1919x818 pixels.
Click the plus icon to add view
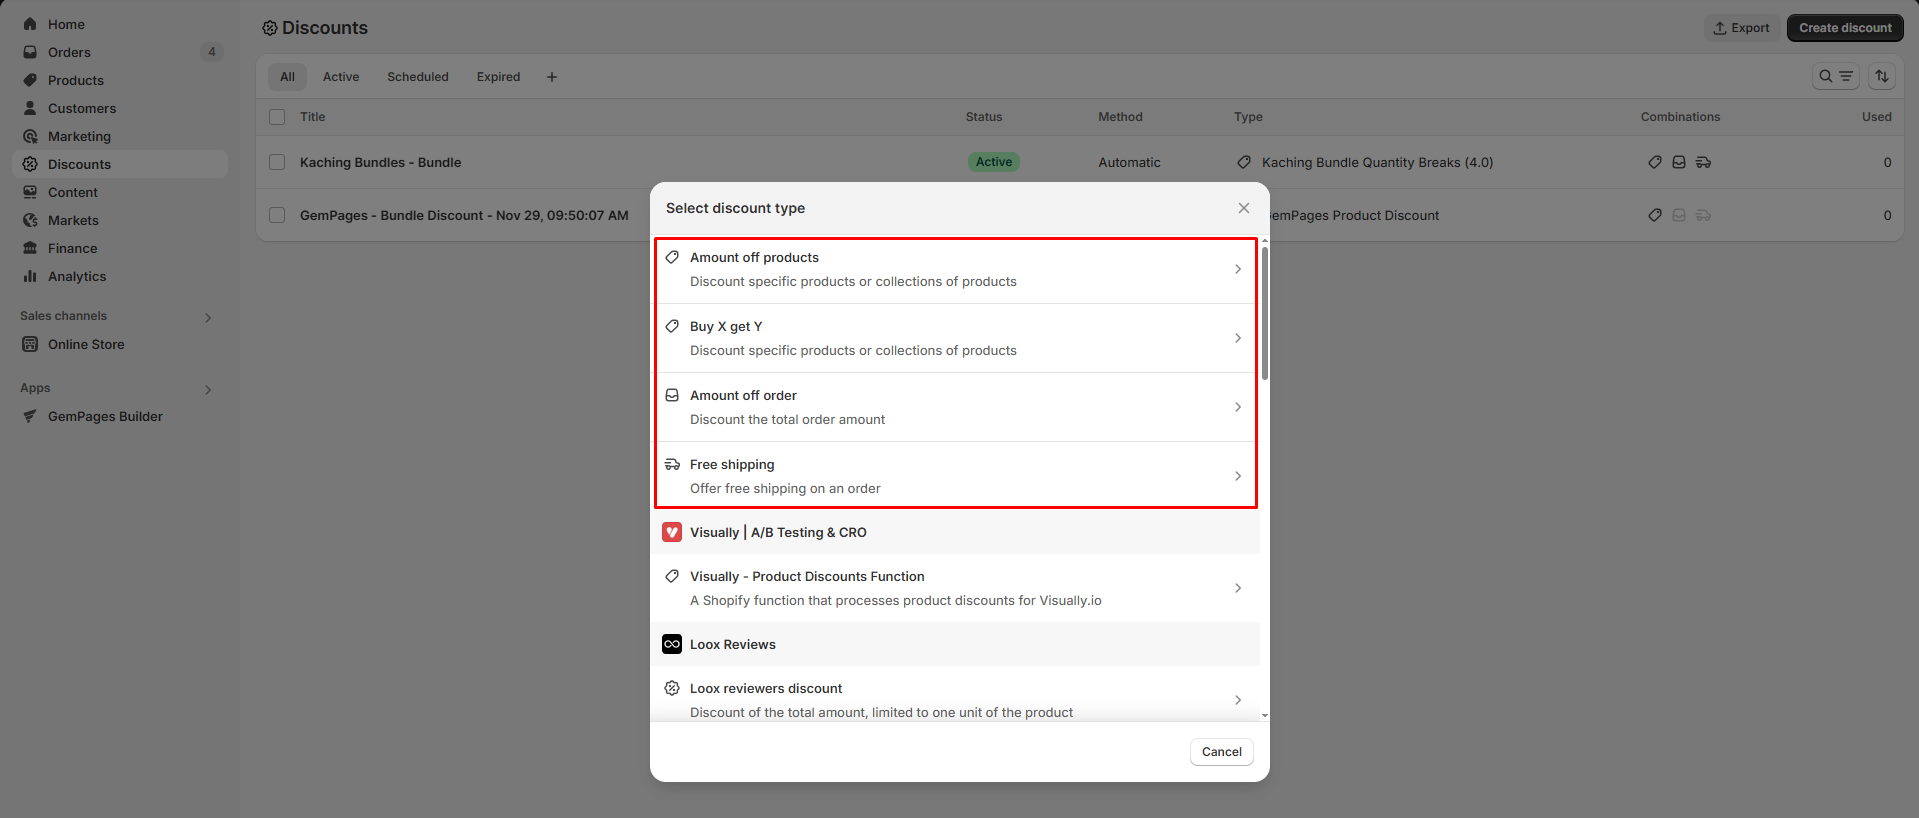[551, 77]
